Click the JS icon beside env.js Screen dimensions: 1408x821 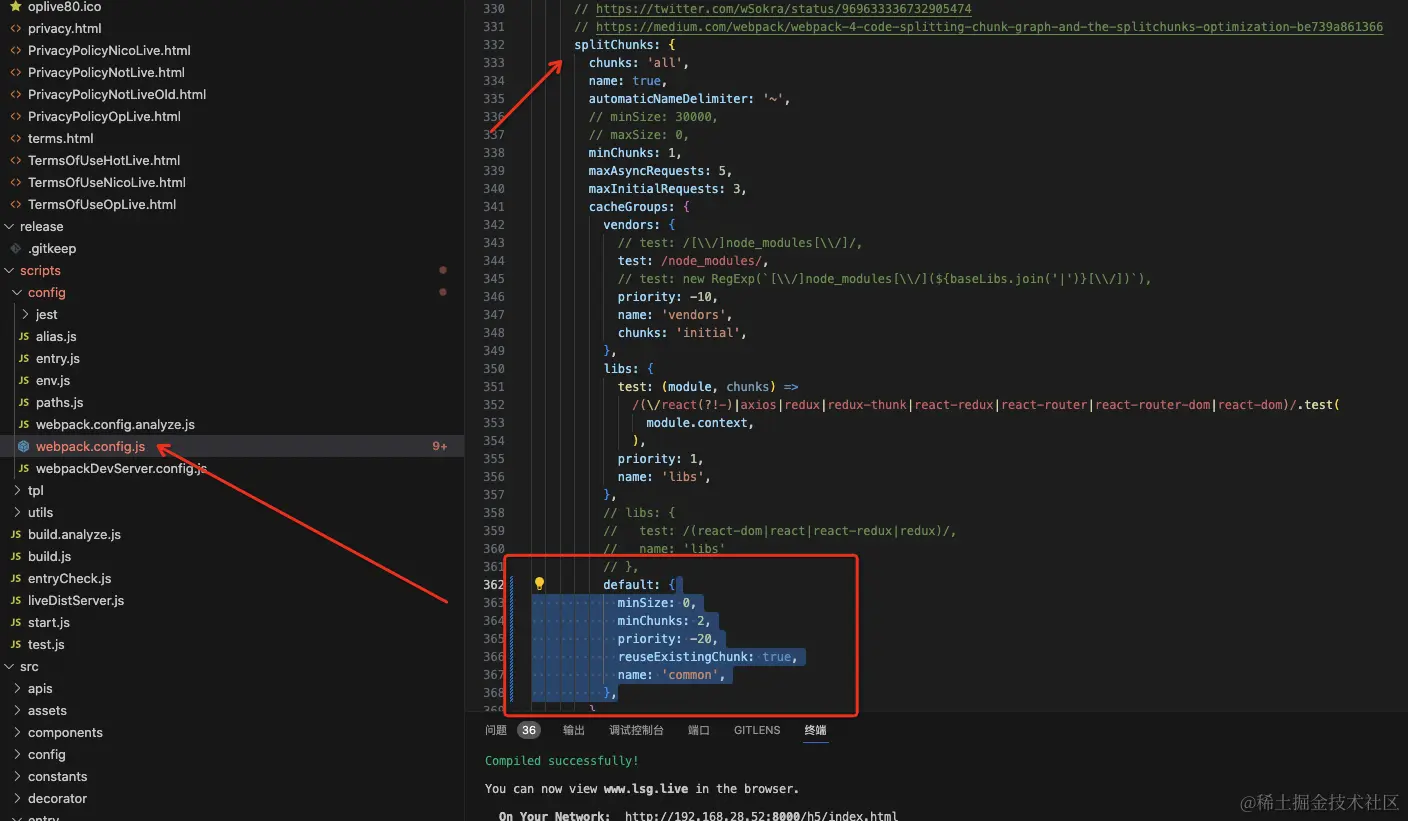click(x=24, y=380)
